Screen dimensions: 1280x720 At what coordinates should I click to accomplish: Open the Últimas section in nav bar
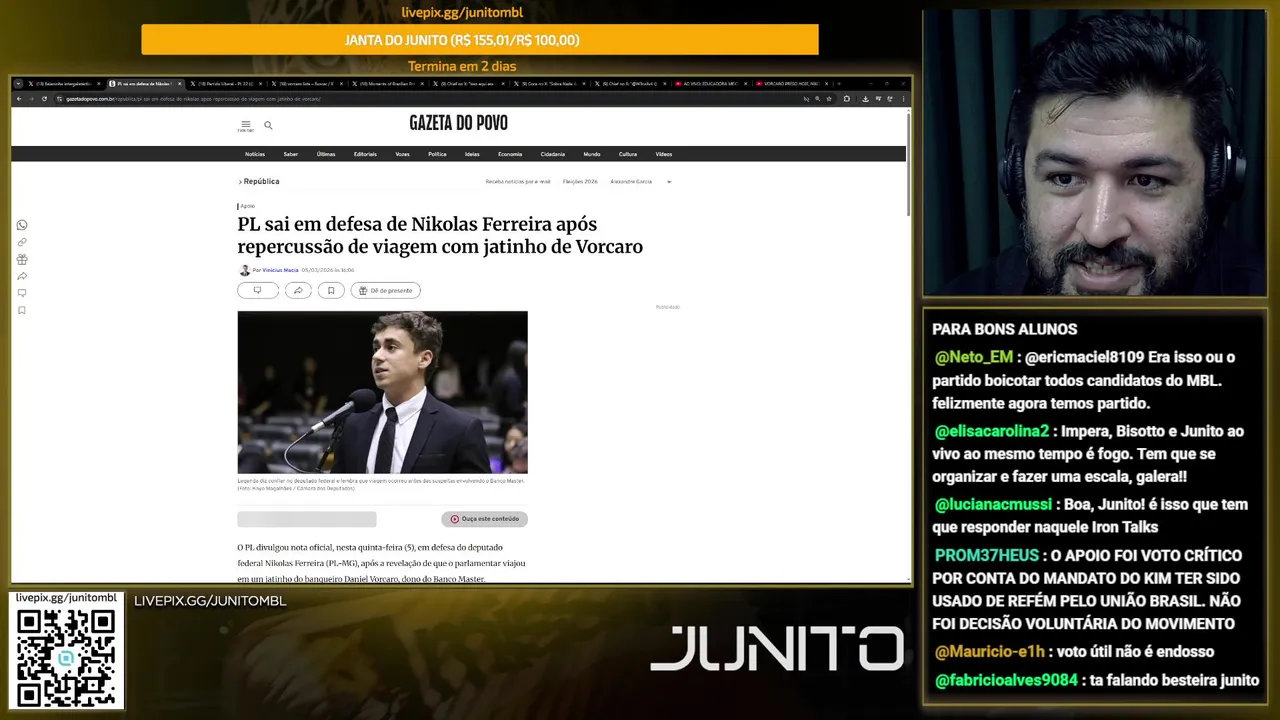[x=326, y=154]
